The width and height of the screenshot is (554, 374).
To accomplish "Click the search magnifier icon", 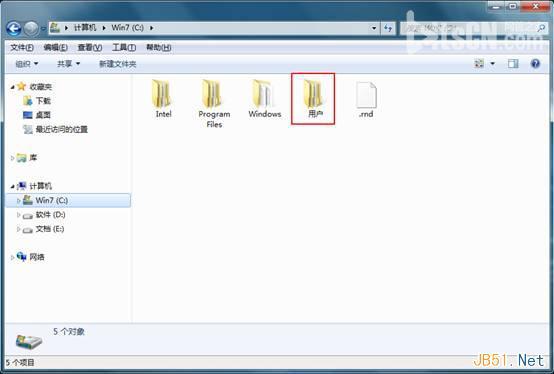I will point(541,28).
